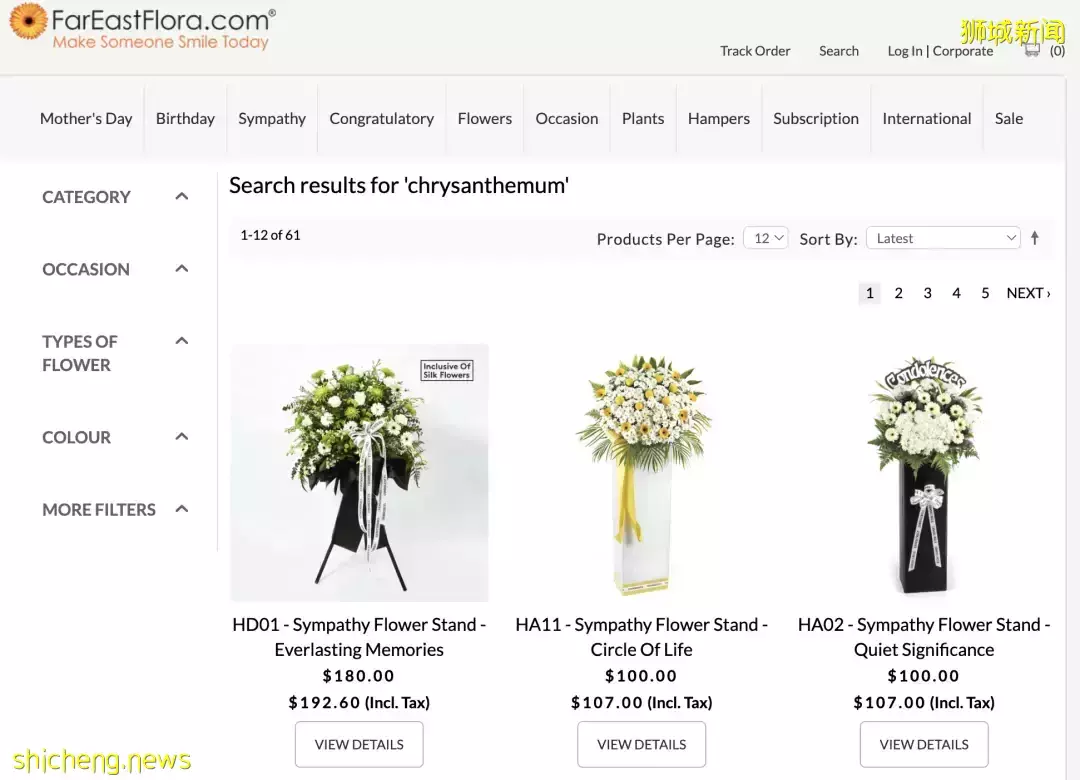This screenshot has width=1080, height=780.
Task: Open the Sort By Latest dropdown
Action: 942,238
